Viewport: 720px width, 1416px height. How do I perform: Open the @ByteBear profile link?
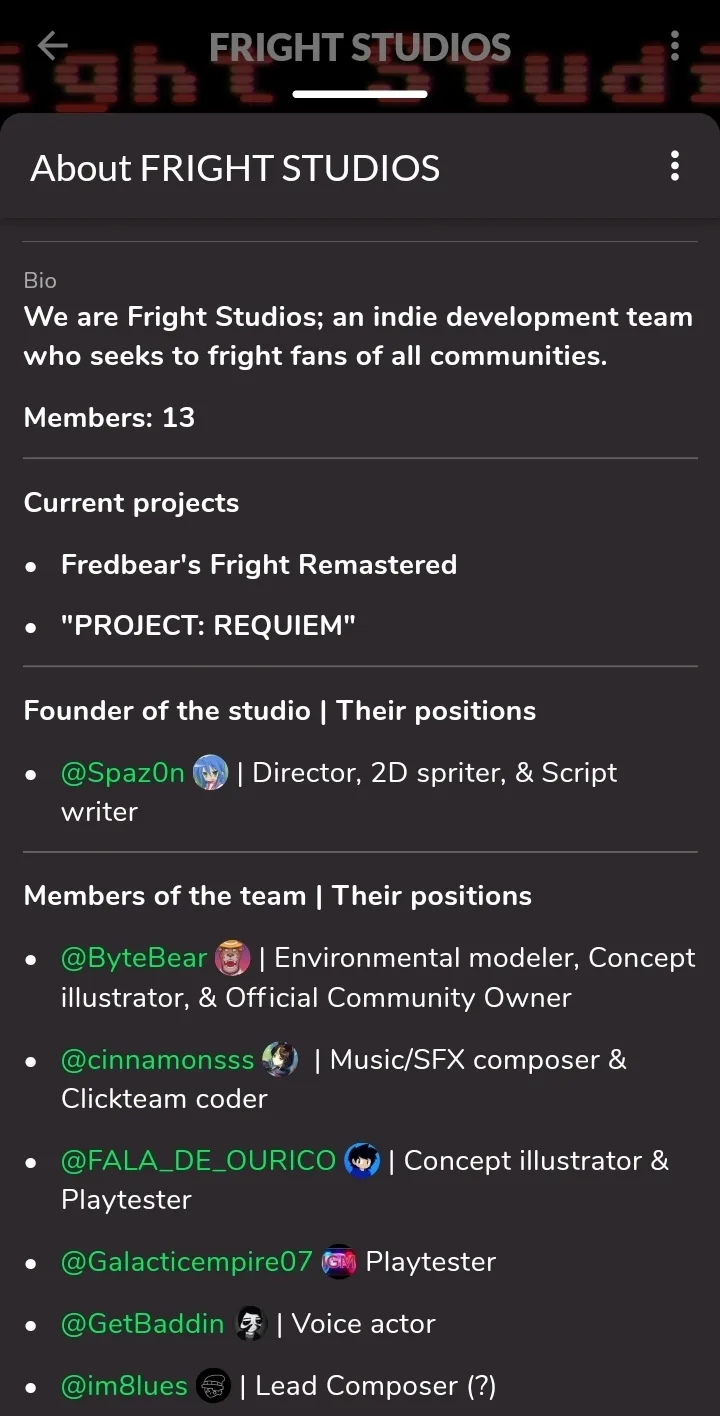(134, 958)
